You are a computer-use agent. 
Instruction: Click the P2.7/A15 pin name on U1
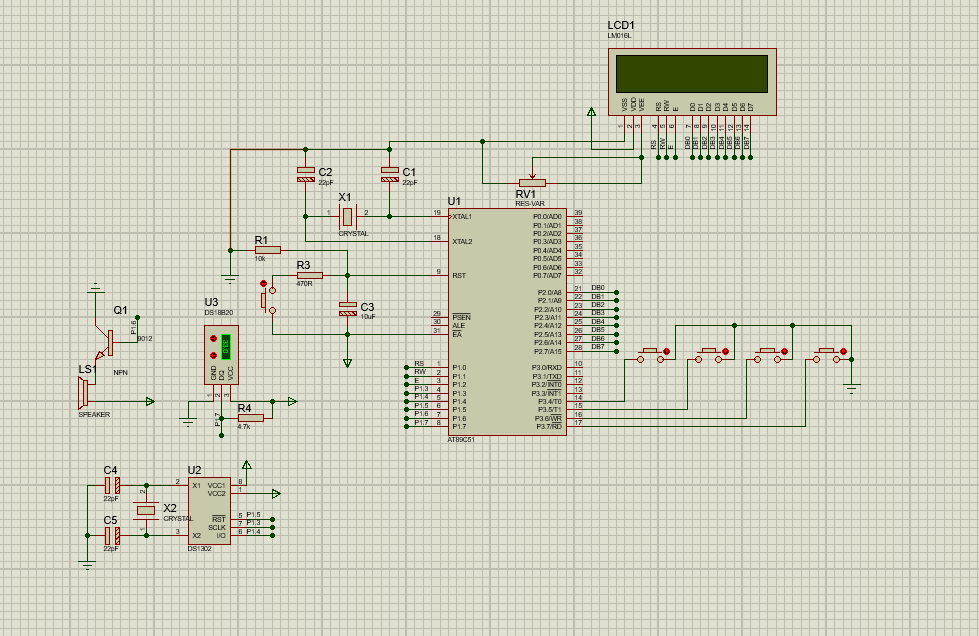(549, 351)
